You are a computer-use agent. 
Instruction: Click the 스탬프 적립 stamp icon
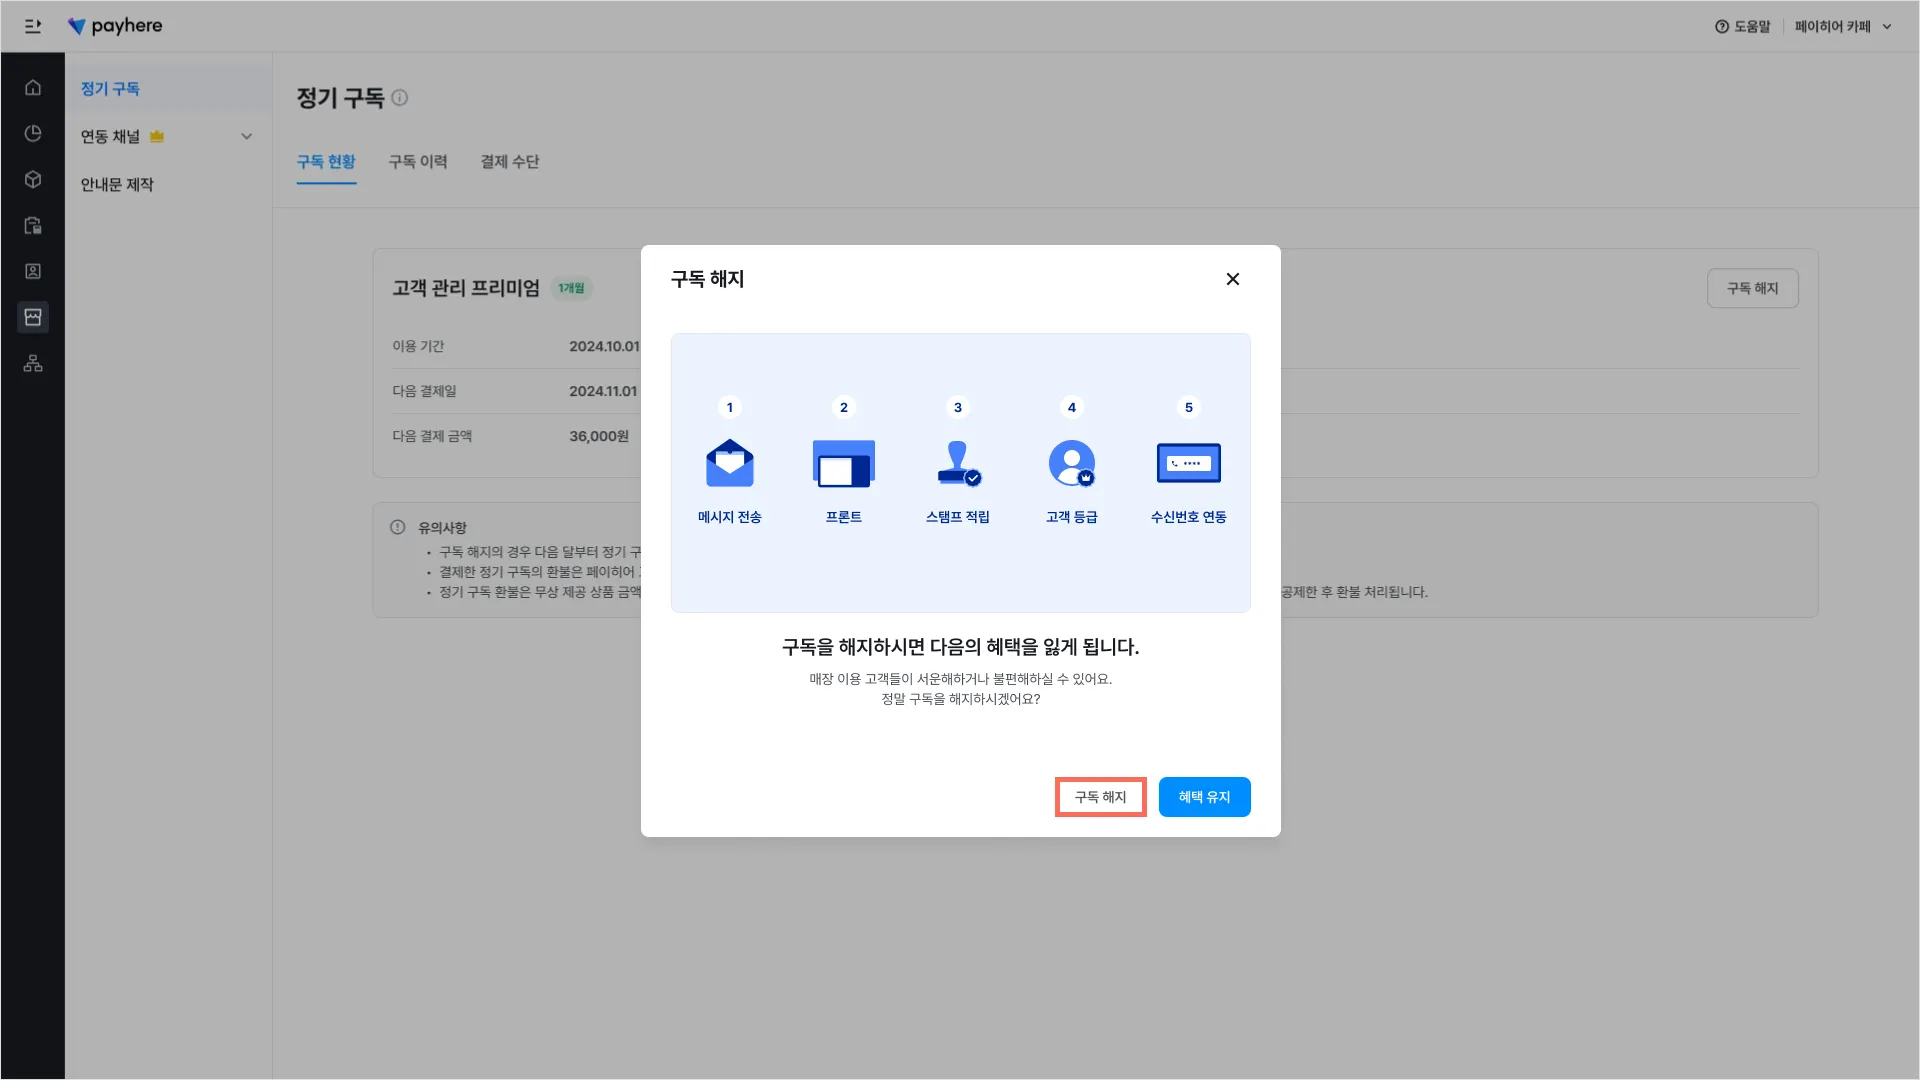tap(958, 464)
